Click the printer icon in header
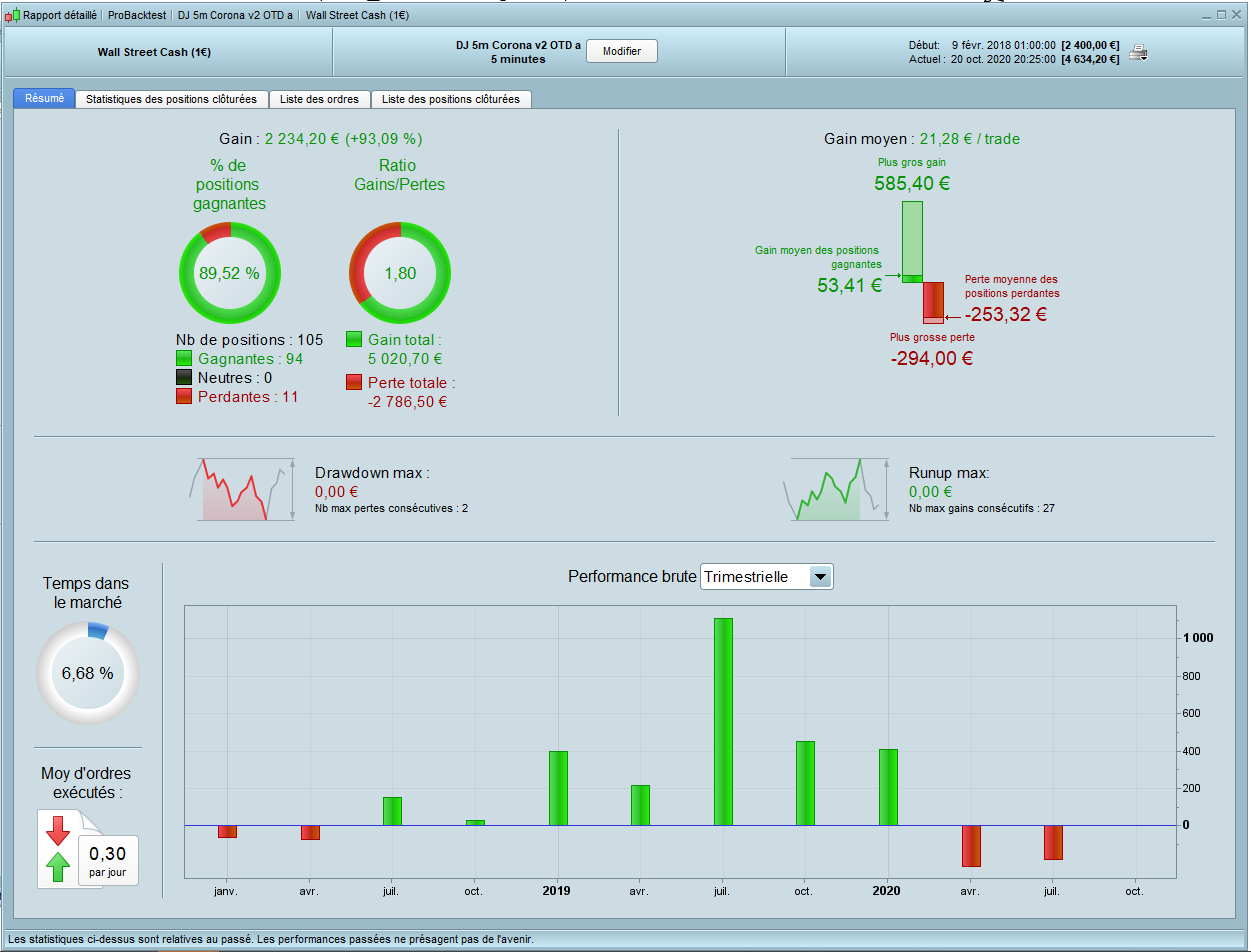1251x952 pixels. (x=1138, y=52)
